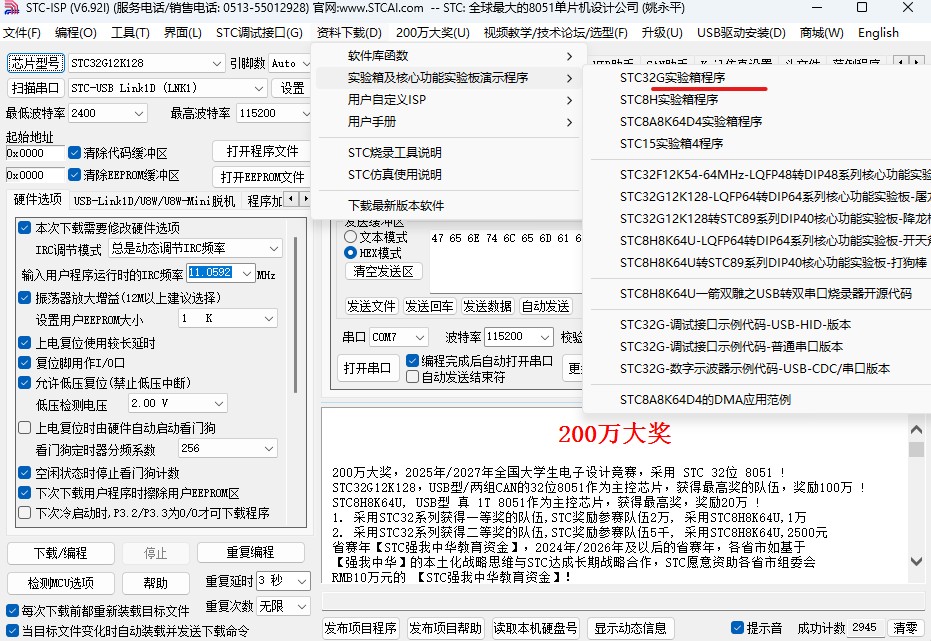931x641 pixels.
Task: Click the 扫描串口 button
Action: [x=35, y=88]
